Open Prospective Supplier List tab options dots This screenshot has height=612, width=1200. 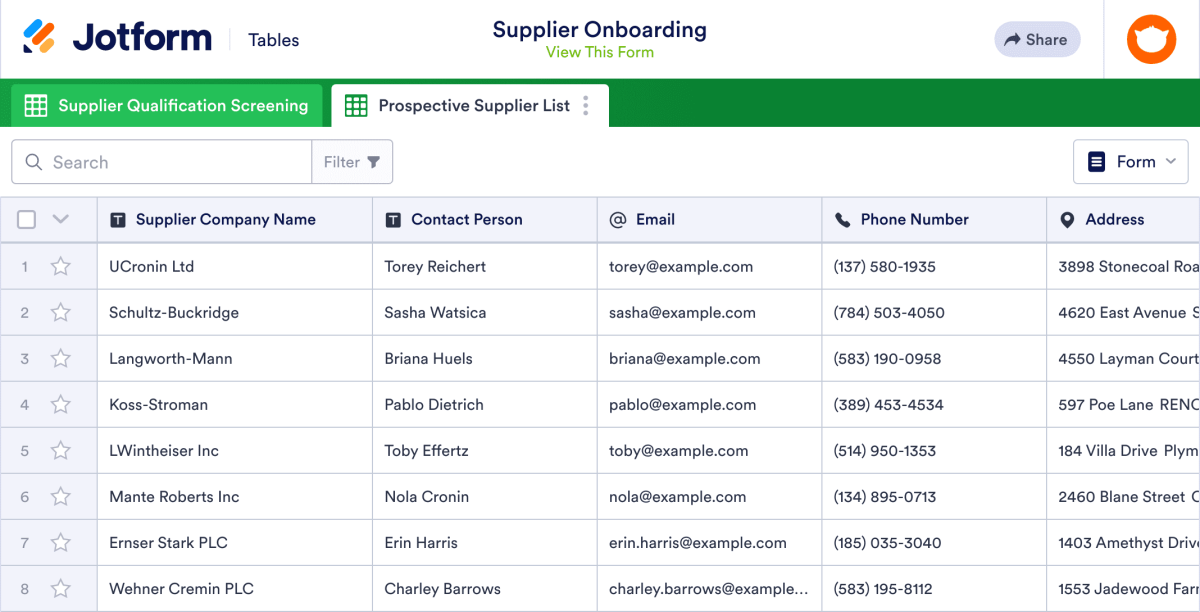click(586, 106)
